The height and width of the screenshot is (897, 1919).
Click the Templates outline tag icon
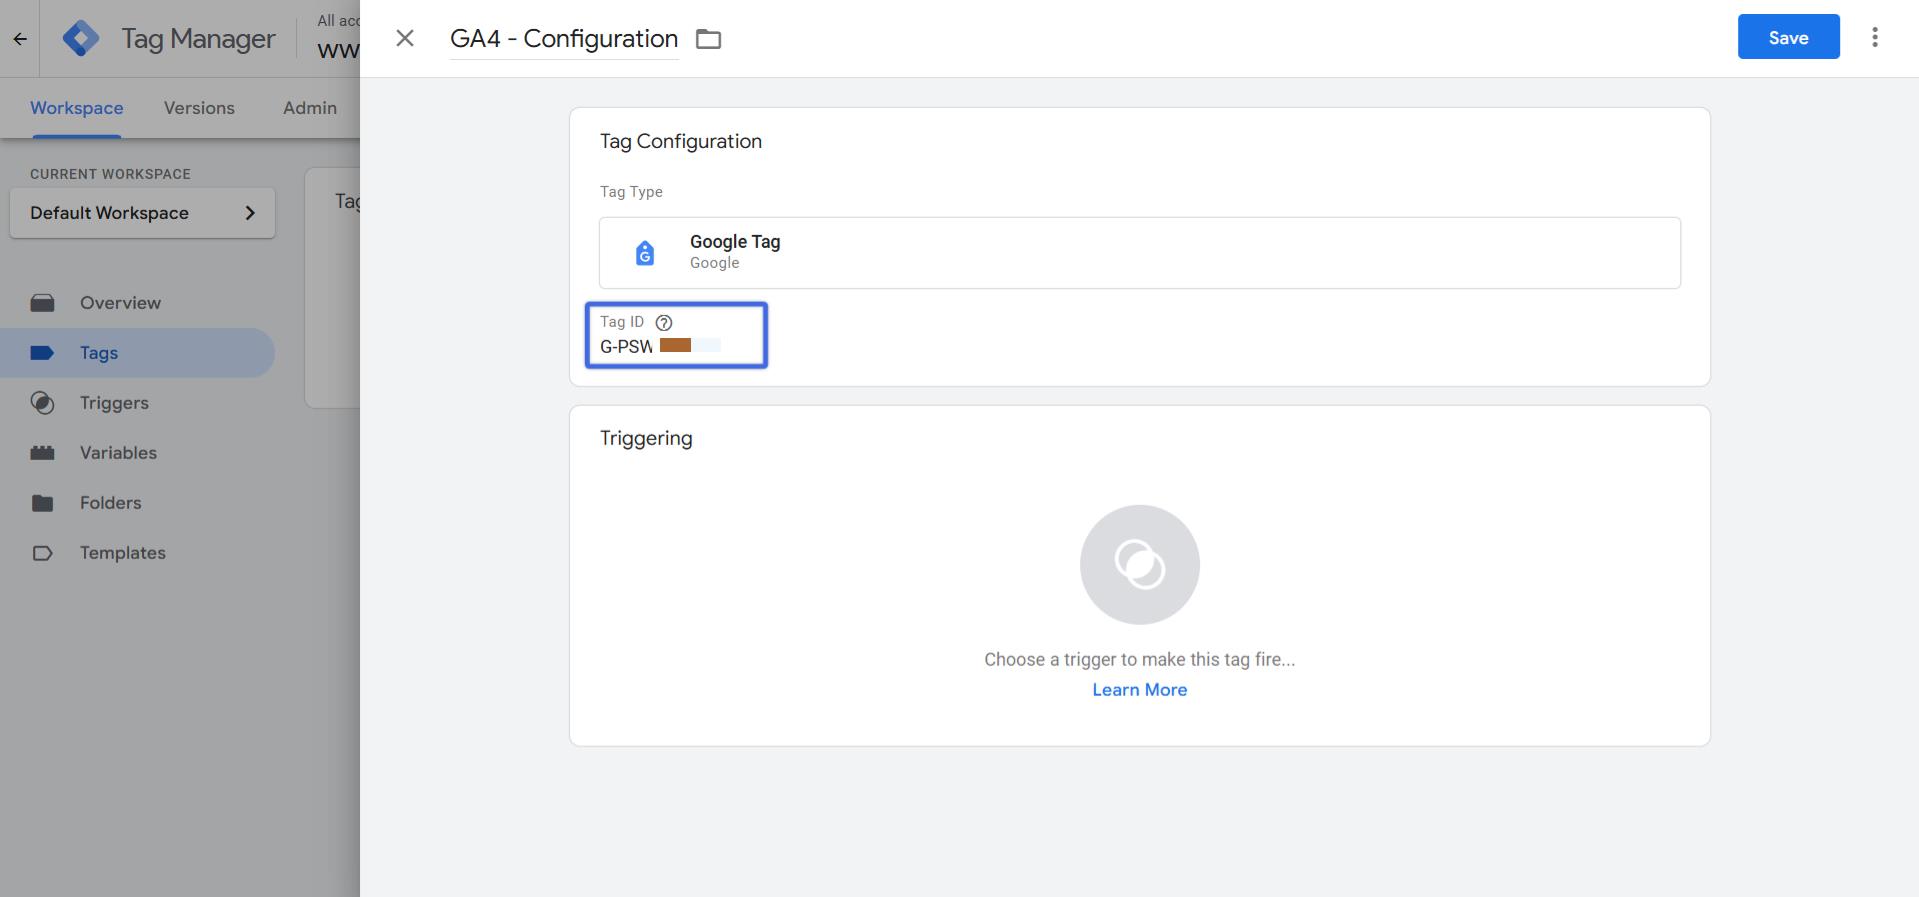42,553
